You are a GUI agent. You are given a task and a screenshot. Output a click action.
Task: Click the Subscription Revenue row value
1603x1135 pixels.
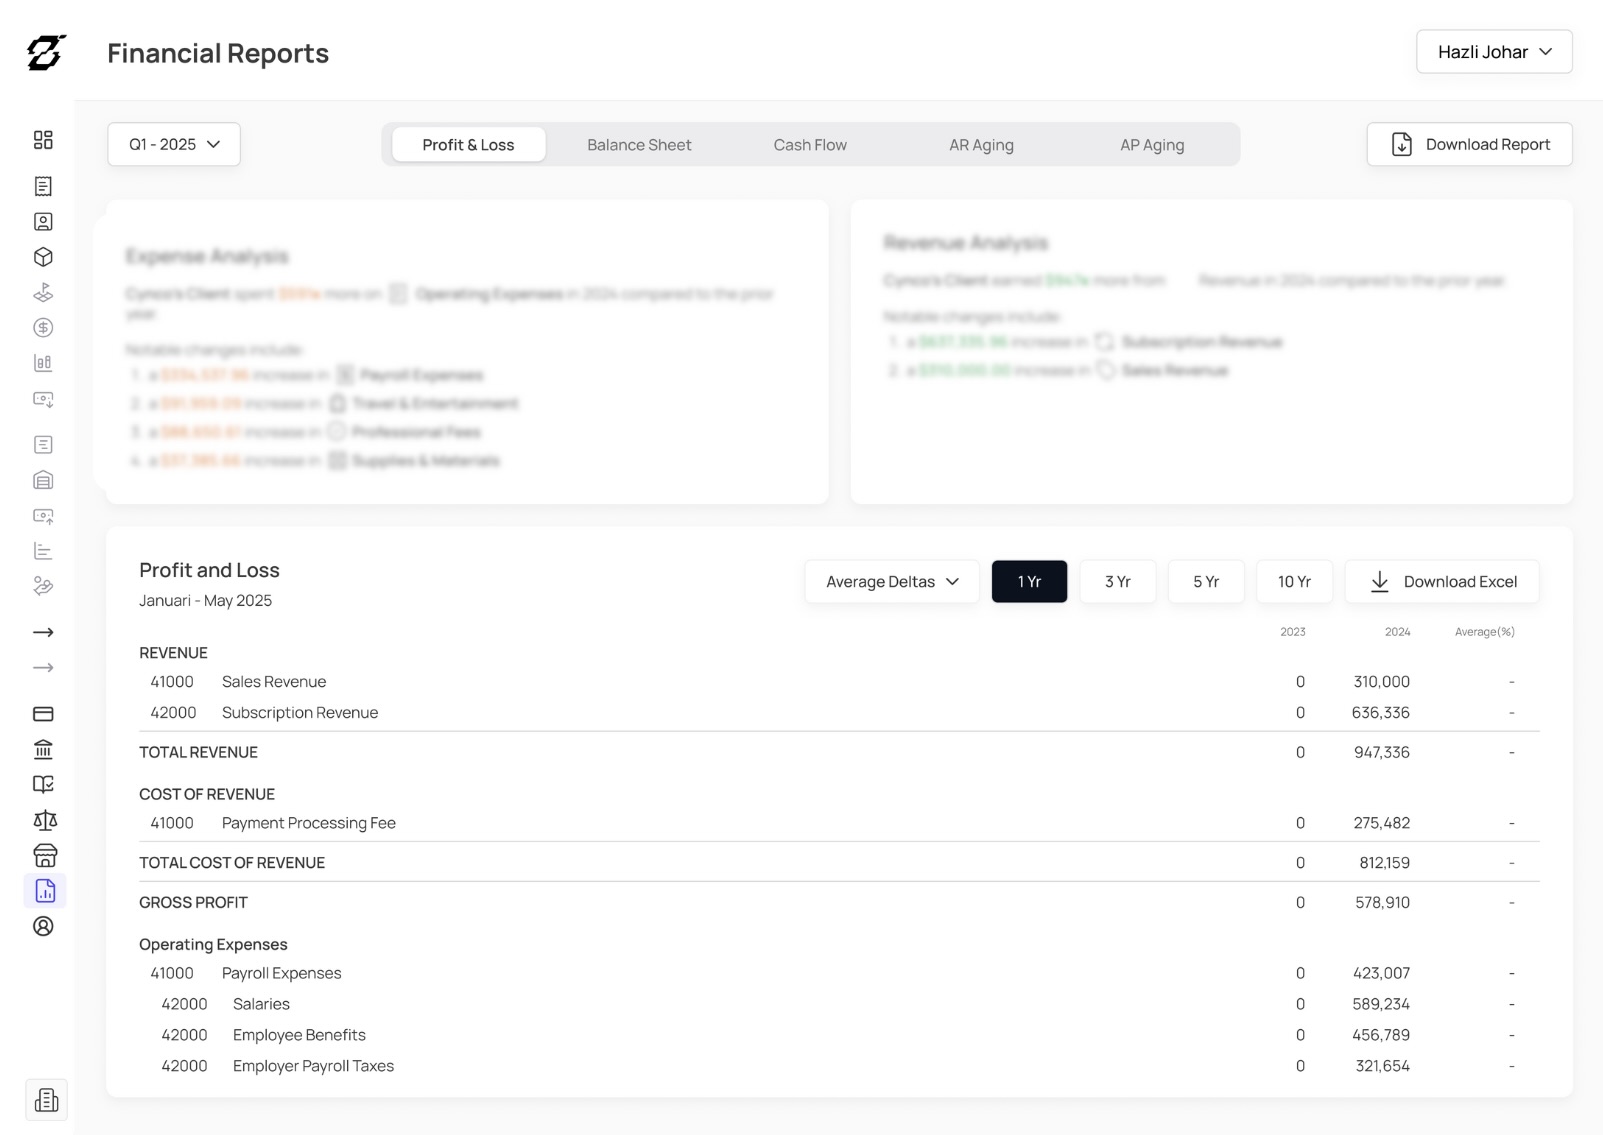[x=1381, y=712]
